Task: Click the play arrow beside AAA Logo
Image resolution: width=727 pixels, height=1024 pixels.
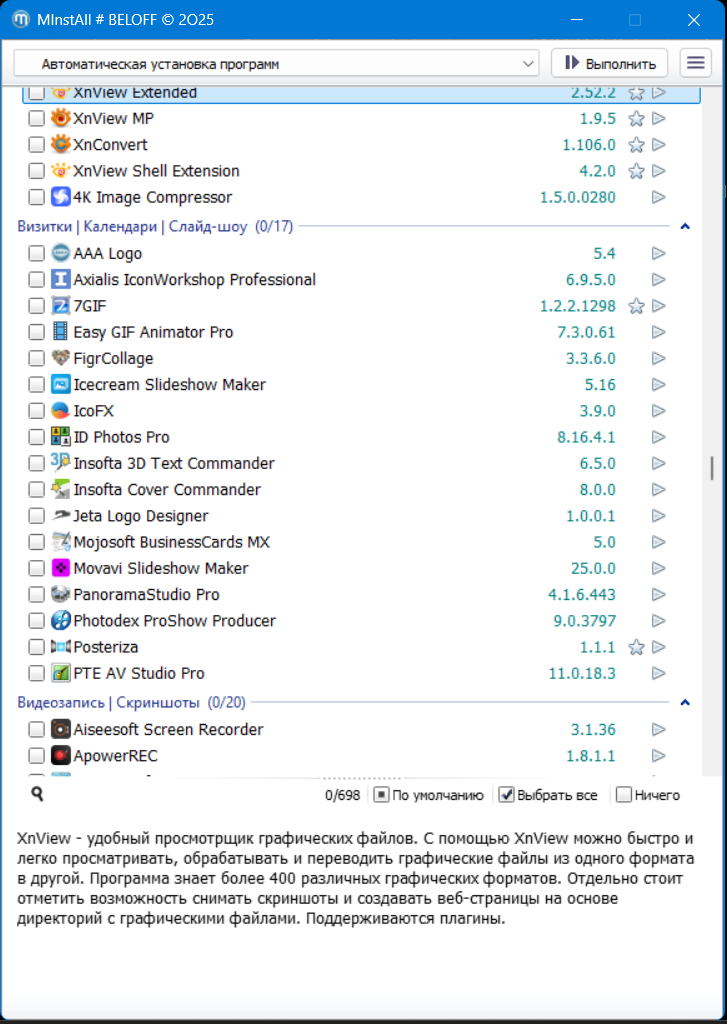Action: [658, 254]
